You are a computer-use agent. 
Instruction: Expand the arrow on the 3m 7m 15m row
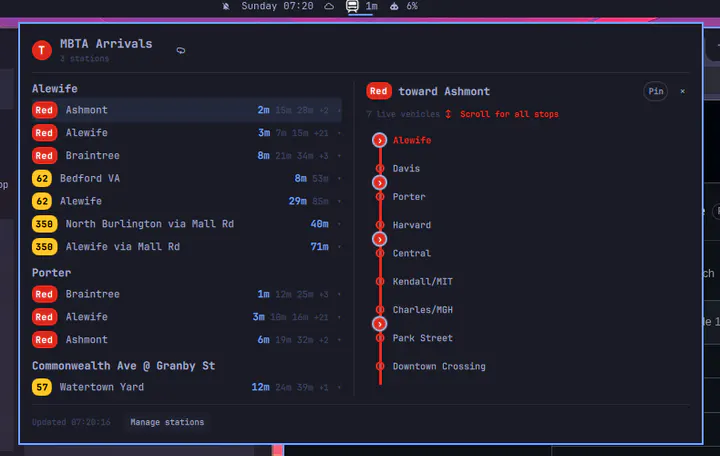(x=339, y=133)
